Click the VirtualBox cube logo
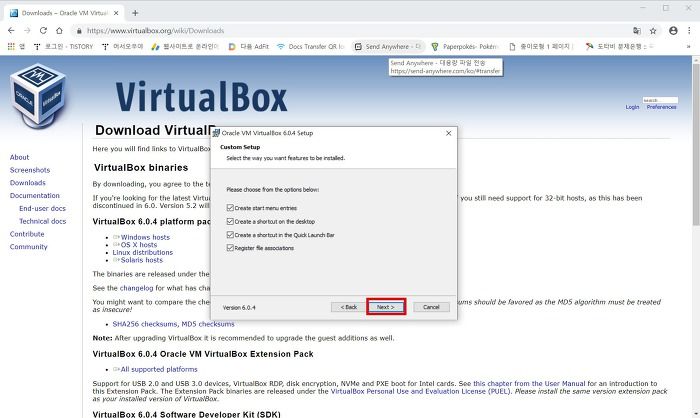The image size is (700, 418). point(38,95)
